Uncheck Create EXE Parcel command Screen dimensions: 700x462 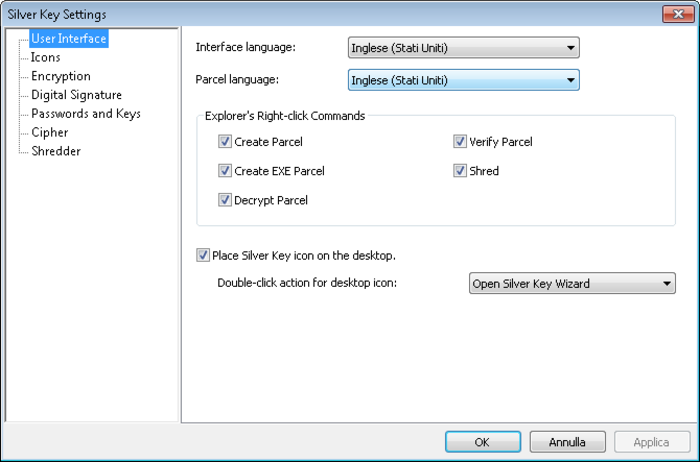(225, 171)
